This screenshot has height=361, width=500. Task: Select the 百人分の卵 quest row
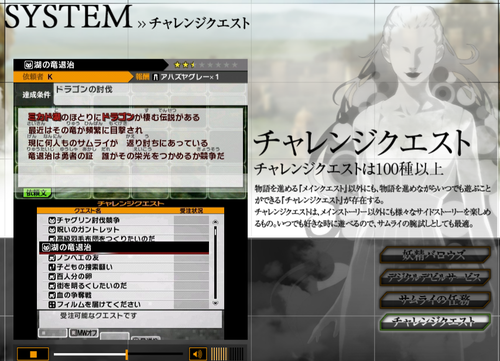124,276
